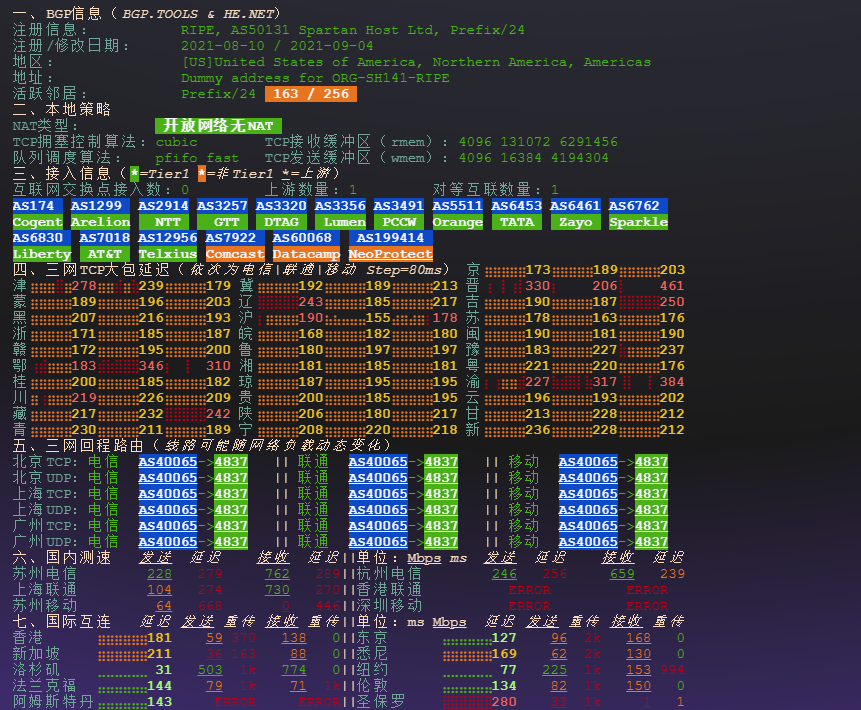The width and height of the screenshot is (861, 710).
Task: Click the AS6453 TATA tag
Action: pyautogui.click(x=517, y=214)
